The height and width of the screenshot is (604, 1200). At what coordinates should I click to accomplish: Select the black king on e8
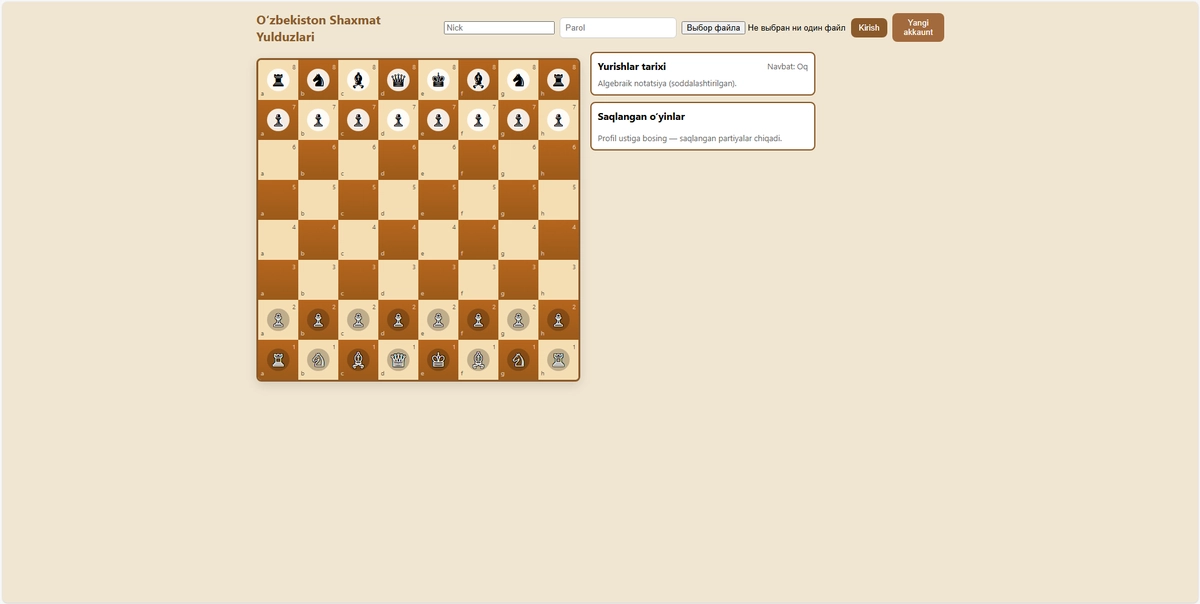pos(438,79)
